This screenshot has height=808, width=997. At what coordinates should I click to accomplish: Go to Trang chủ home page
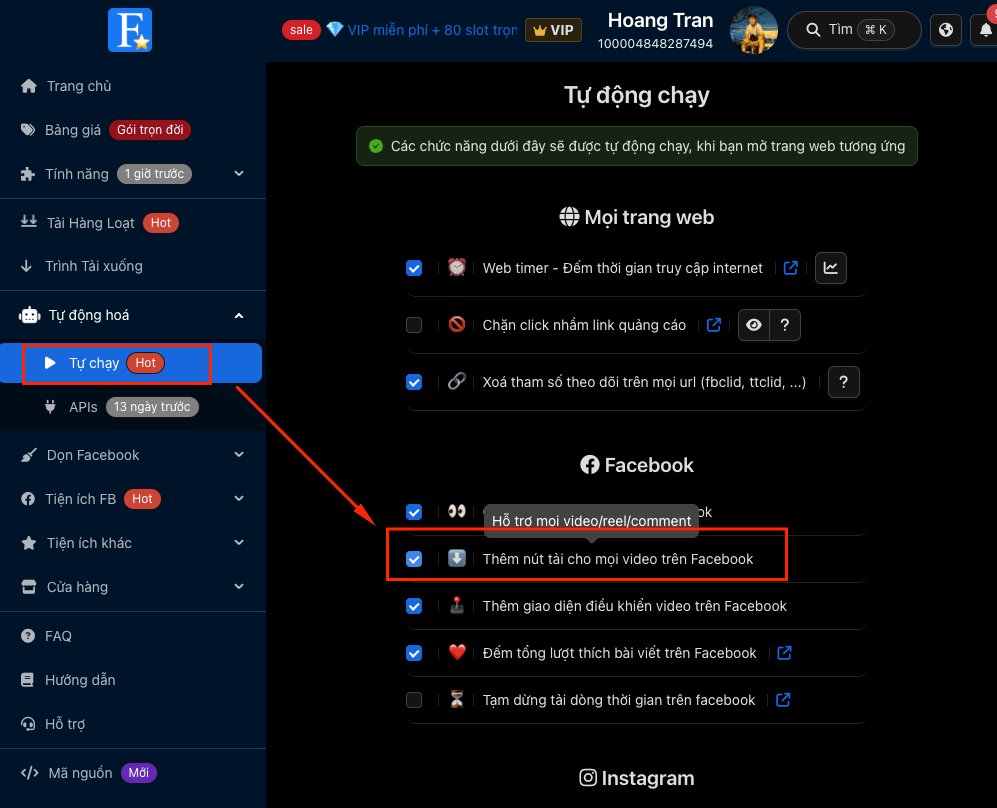coord(132,86)
